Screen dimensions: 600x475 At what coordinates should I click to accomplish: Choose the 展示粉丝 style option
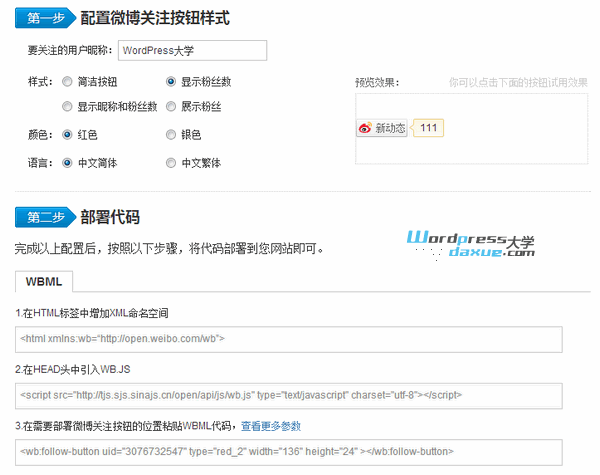171,106
